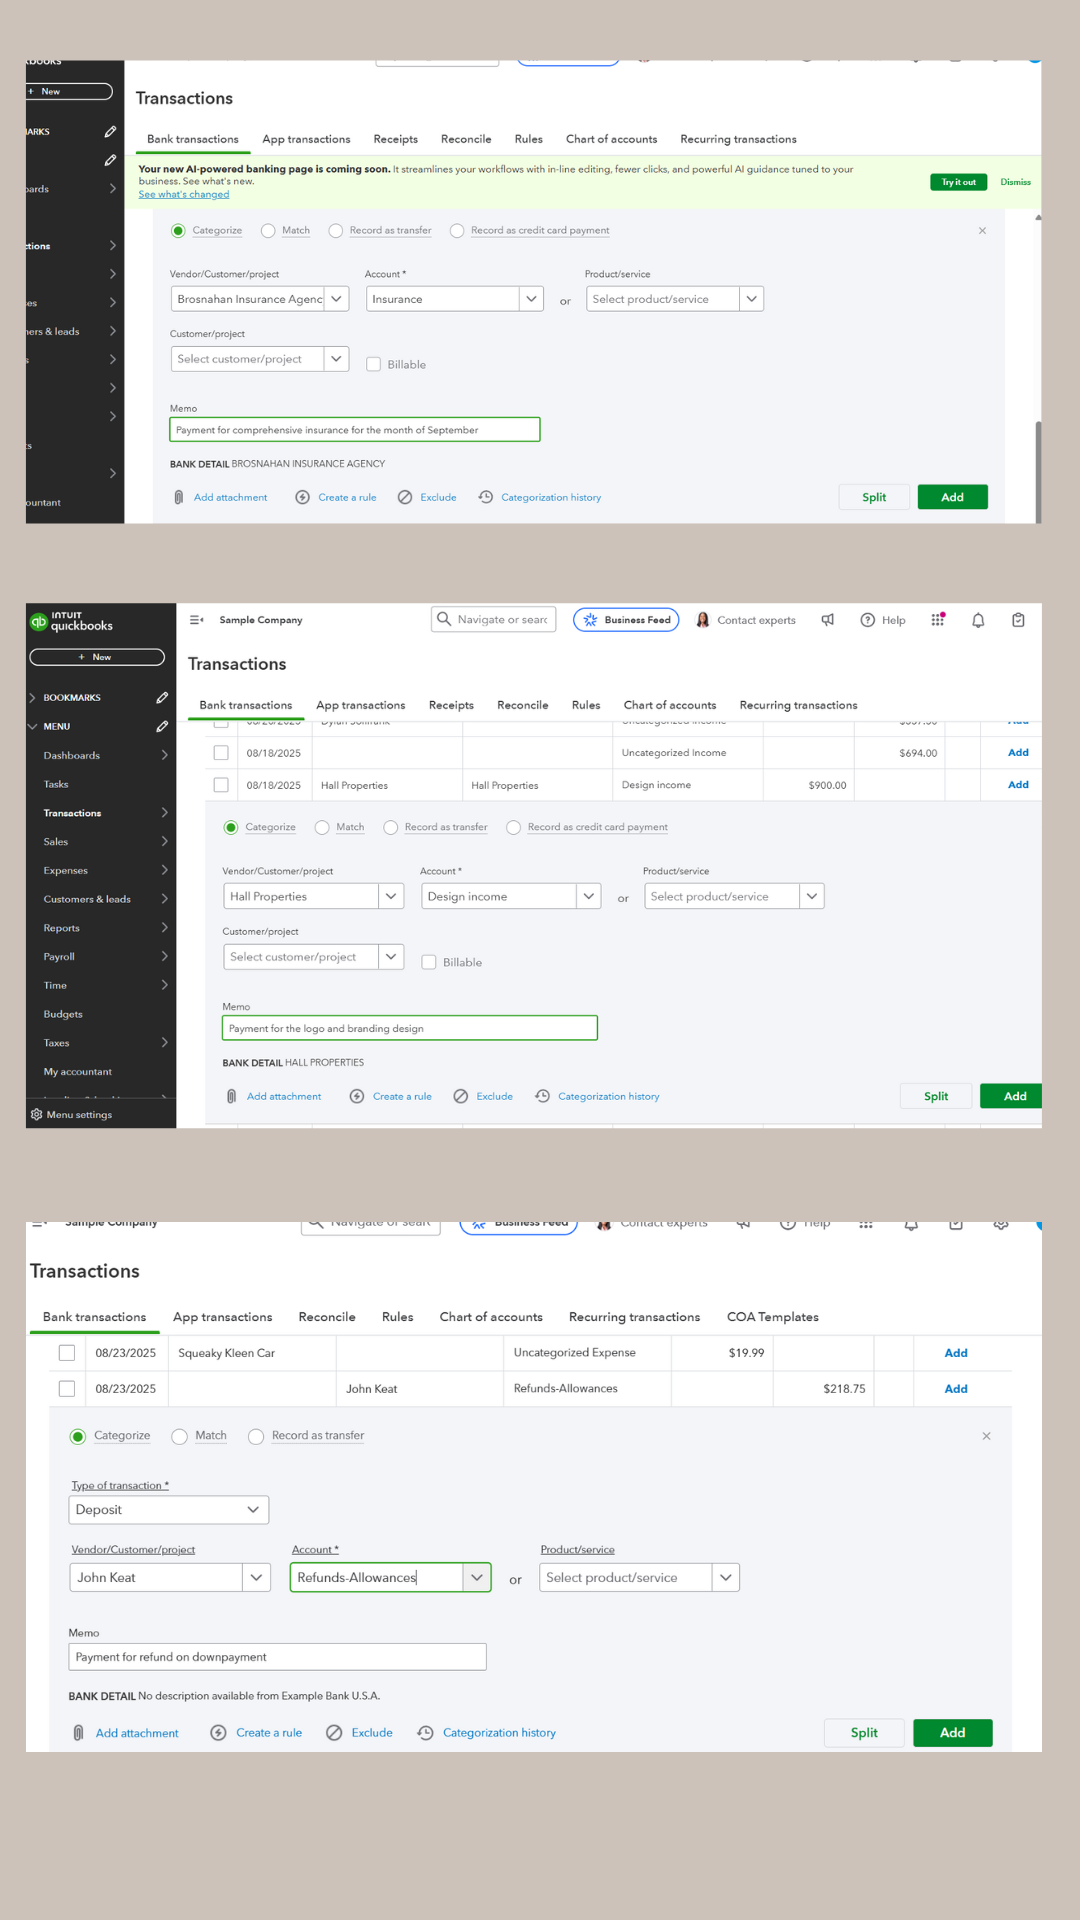1080x1920 pixels.
Task: Click the paperclip in the John Keat panel
Action: coord(78,1733)
